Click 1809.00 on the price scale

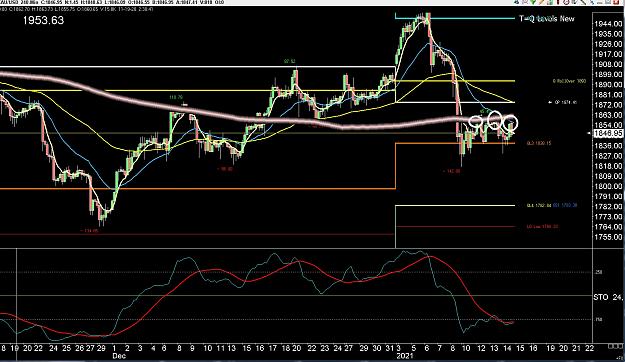pyautogui.click(x=608, y=176)
